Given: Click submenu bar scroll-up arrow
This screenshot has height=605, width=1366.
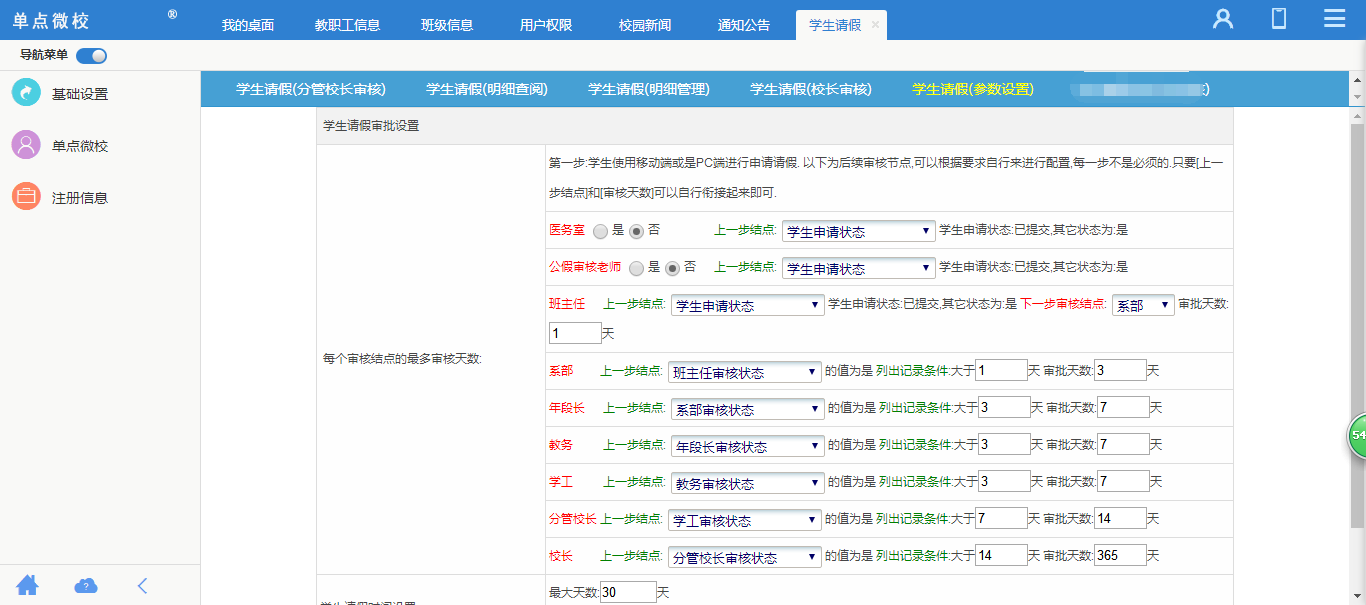Looking at the screenshot, I should [x=1357, y=79].
